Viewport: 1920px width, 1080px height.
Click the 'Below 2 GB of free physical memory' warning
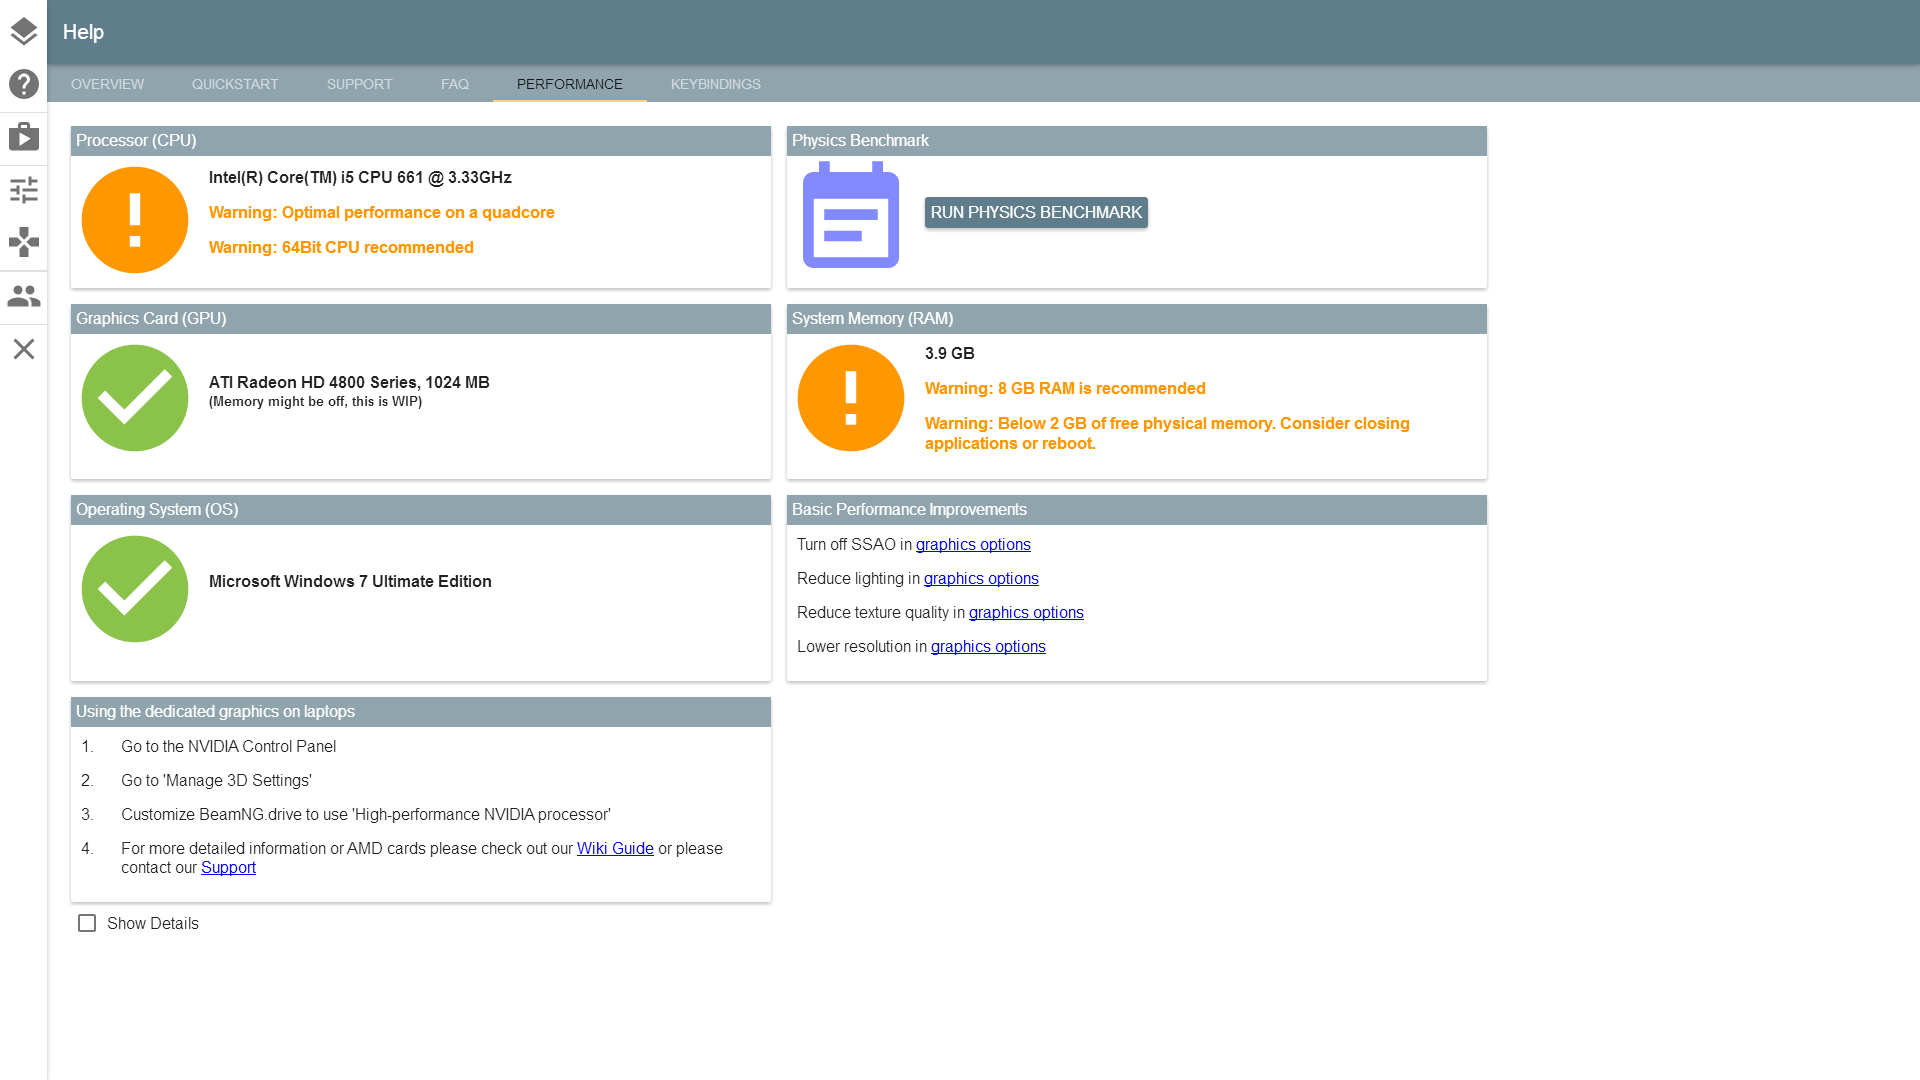[1167, 433]
